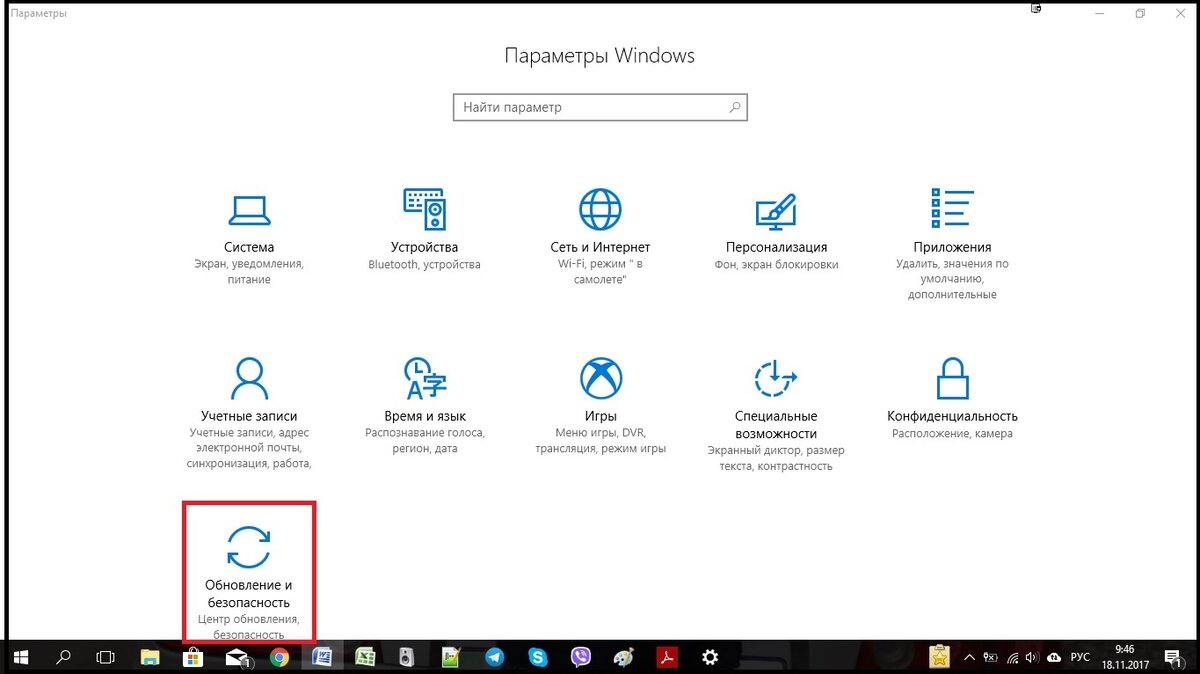Click the Settings gear on taskbar

pos(710,657)
